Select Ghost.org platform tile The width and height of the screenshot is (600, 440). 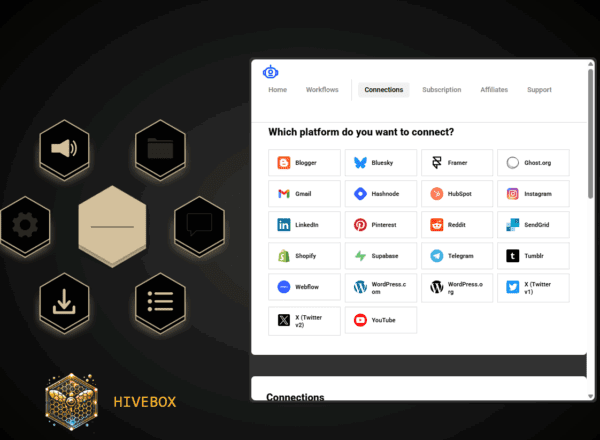533,163
